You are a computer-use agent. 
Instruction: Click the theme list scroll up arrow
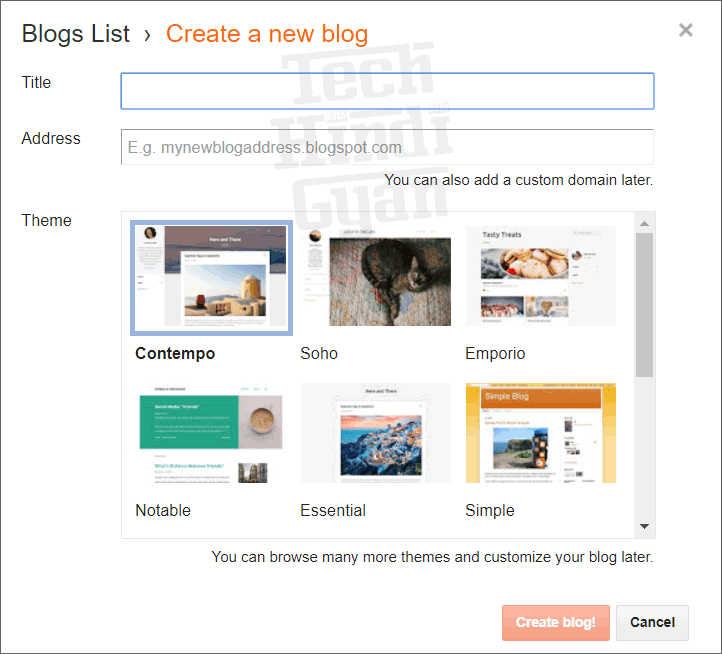tap(645, 223)
